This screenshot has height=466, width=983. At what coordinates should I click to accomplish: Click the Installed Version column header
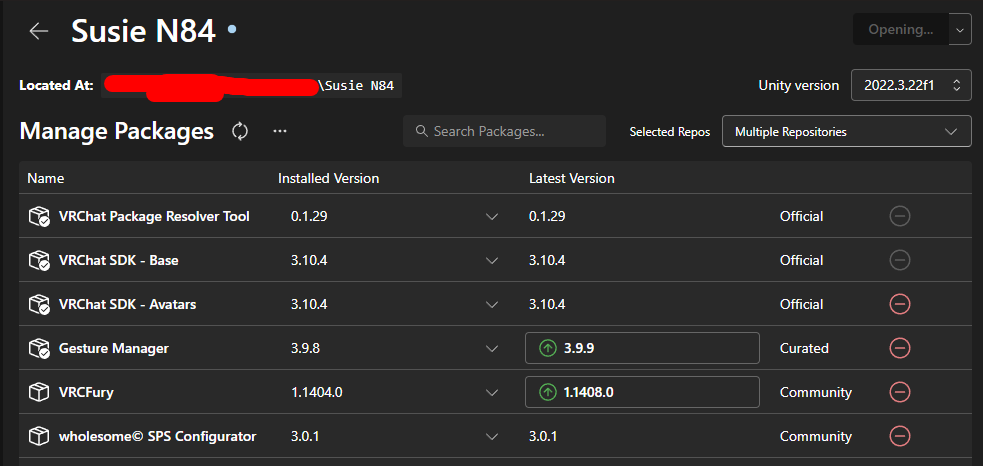[x=329, y=179]
